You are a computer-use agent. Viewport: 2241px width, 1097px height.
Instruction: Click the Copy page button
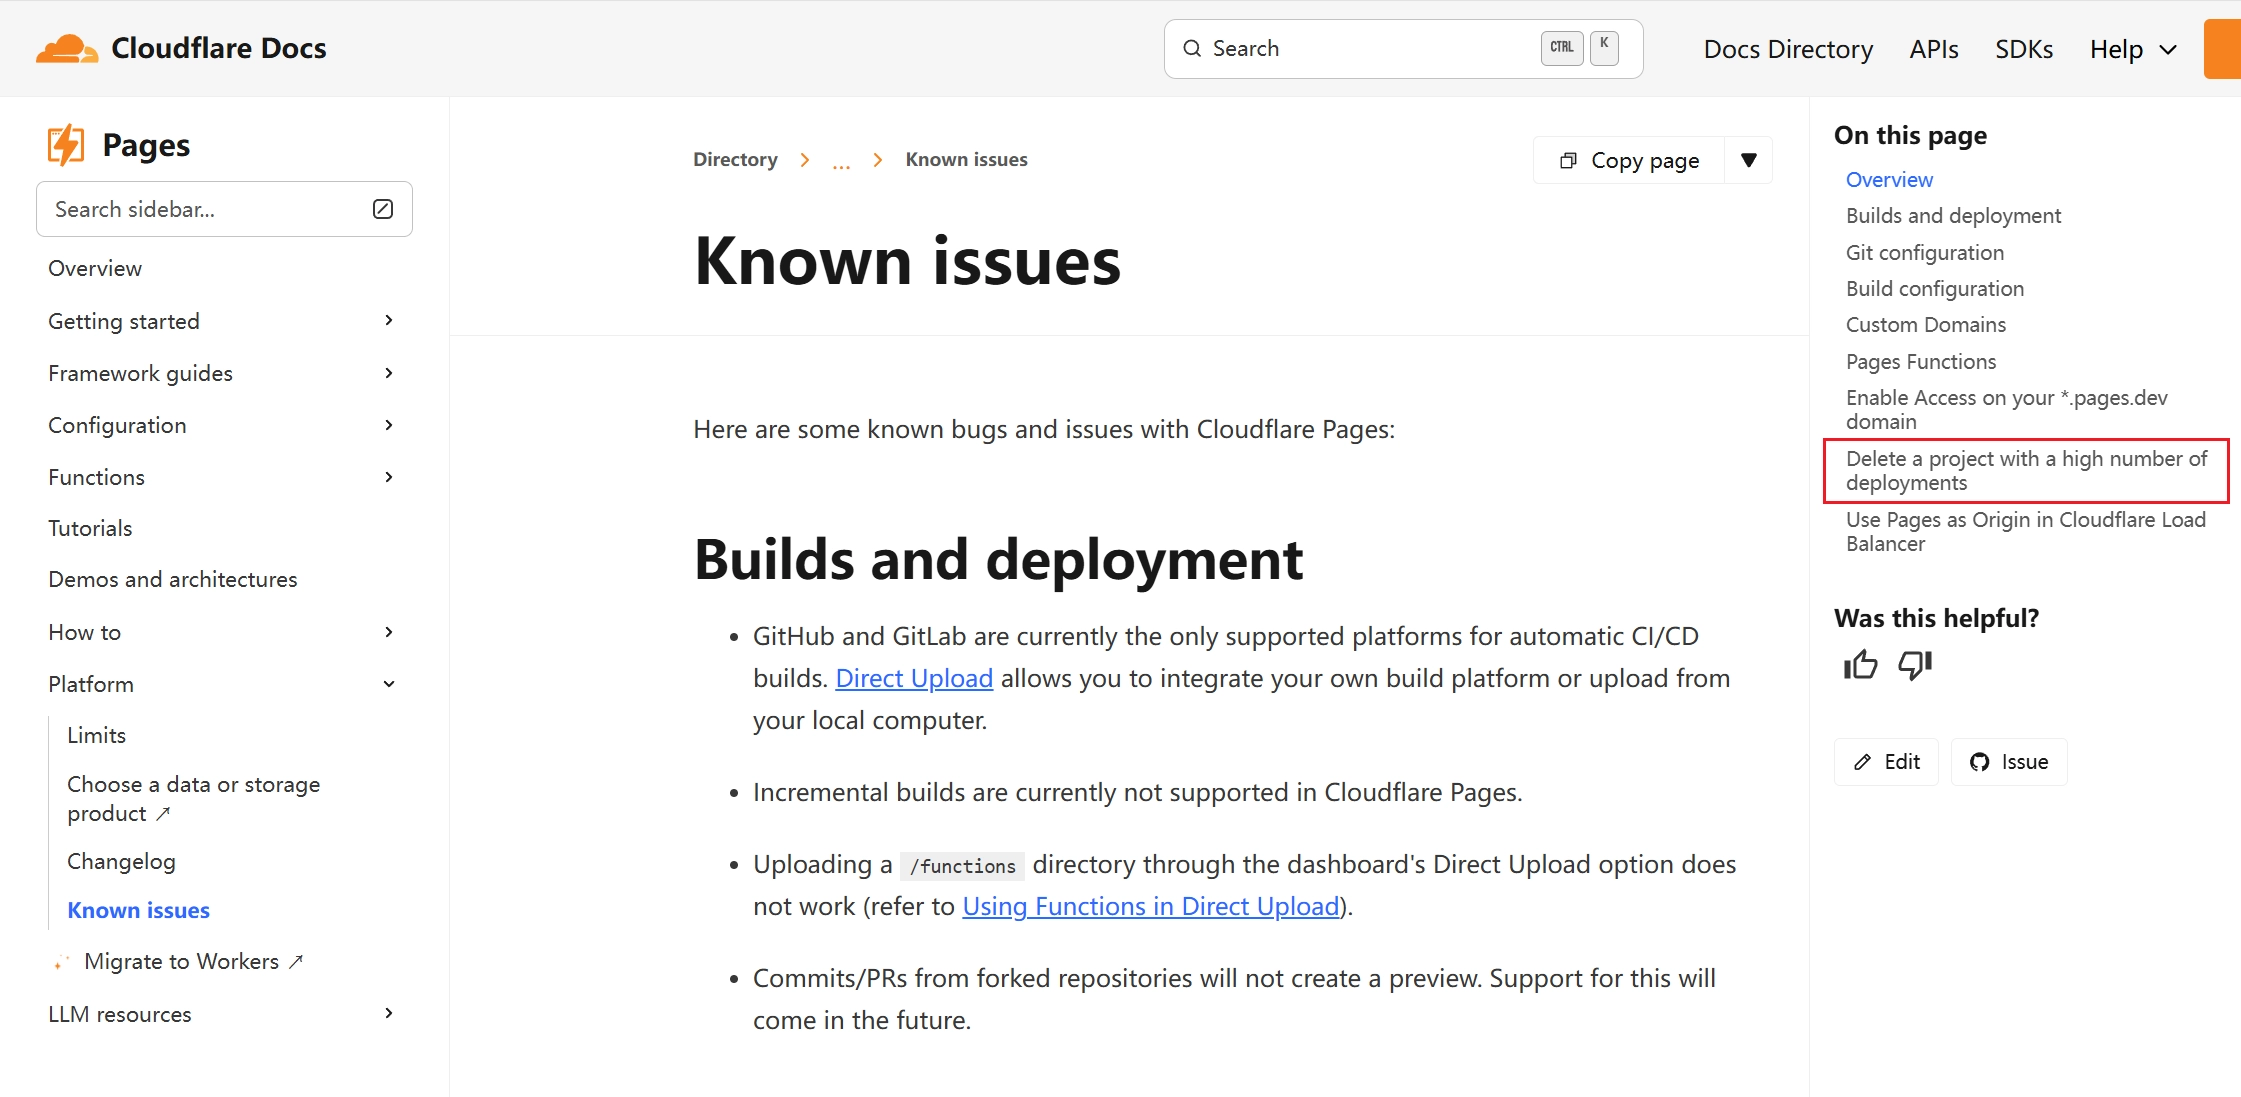(x=1629, y=160)
